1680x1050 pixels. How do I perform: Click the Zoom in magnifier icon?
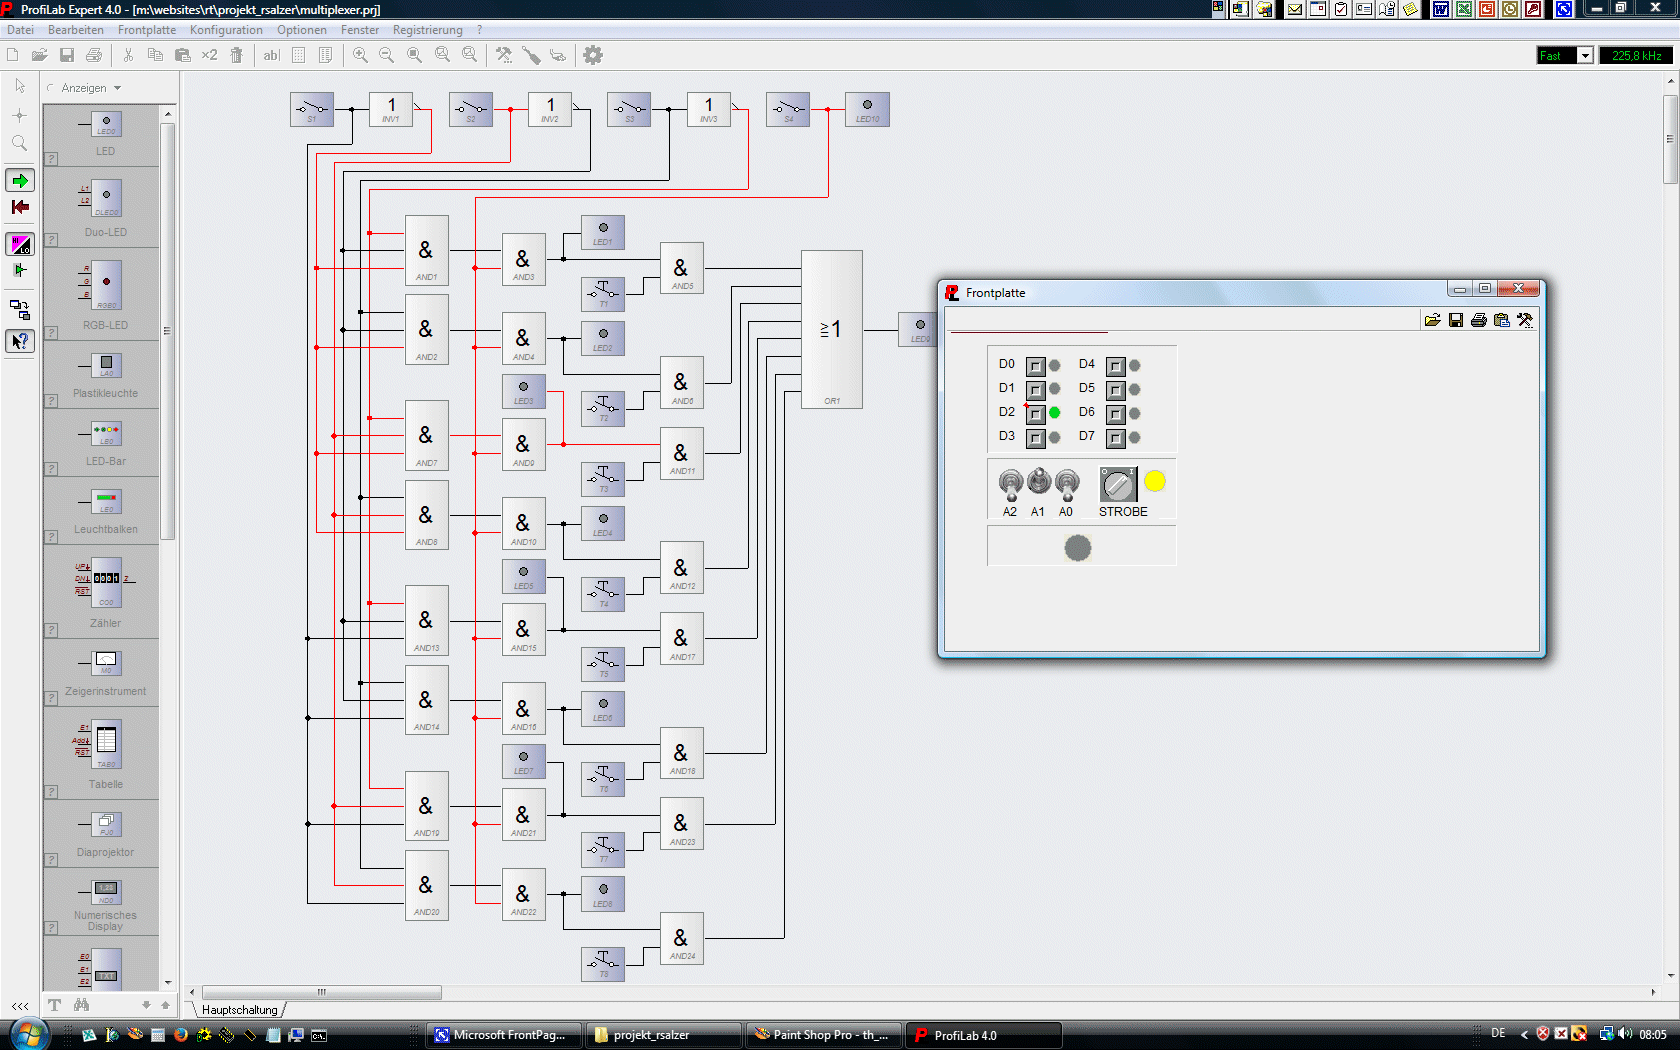pos(360,55)
